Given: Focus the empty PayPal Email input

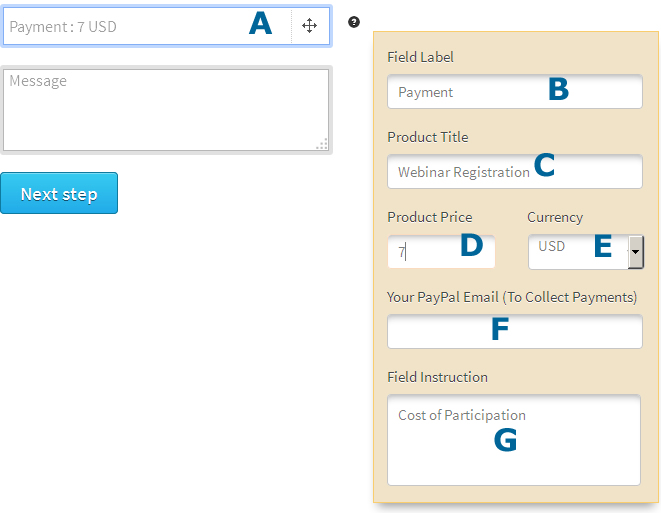Looking at the screenshot, I should [515, 331].
